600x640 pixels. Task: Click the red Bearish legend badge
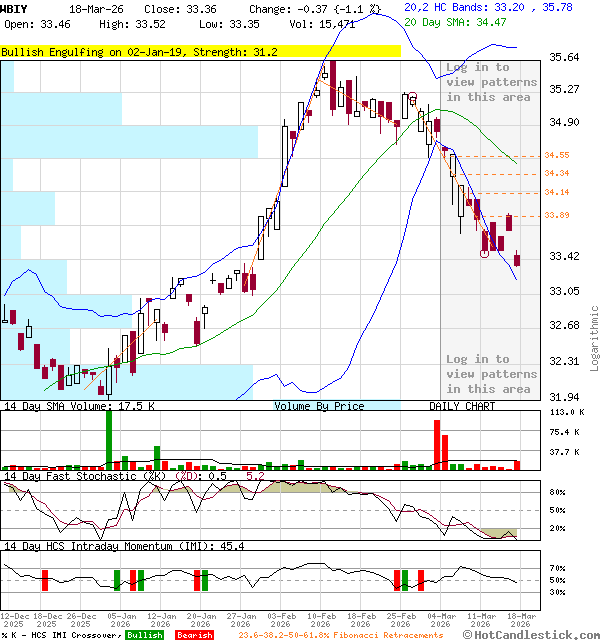(x=194, y=635)
